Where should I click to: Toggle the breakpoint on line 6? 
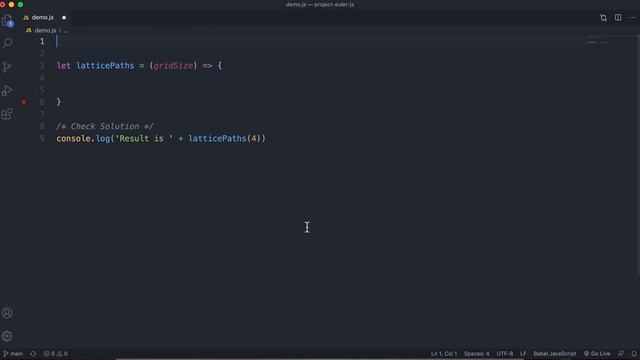[x=24, y=102]
